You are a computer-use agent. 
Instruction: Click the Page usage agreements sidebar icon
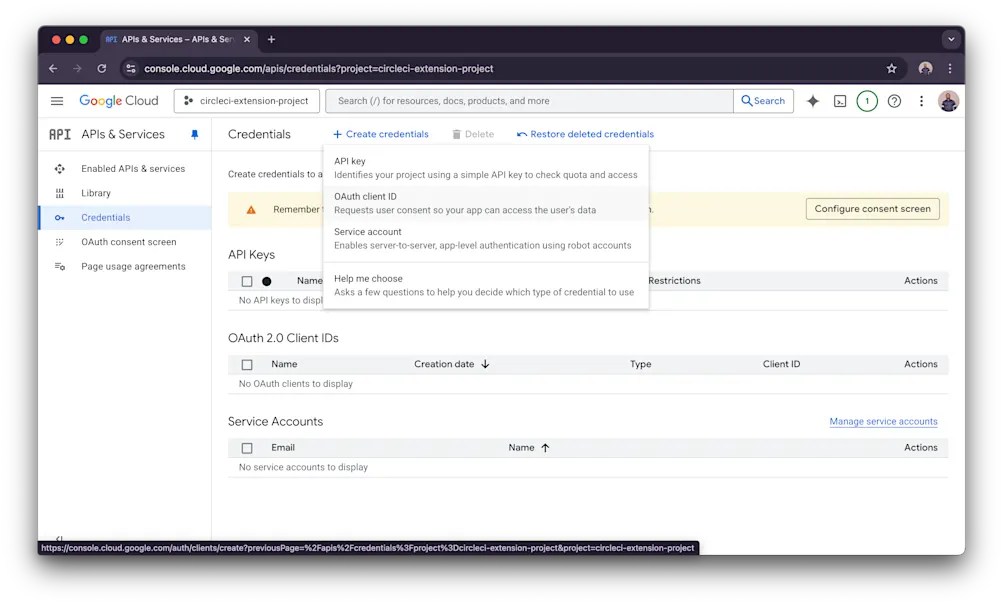59,267
